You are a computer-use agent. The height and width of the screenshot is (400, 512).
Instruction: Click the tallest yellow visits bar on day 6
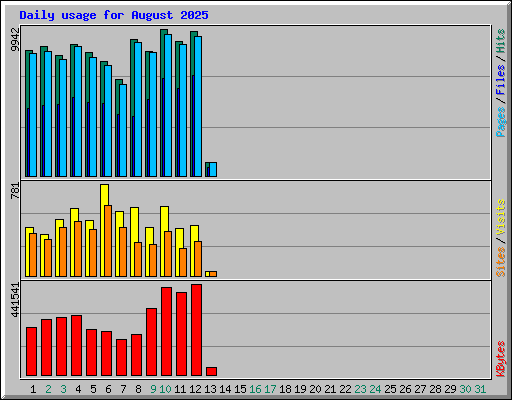103,195
